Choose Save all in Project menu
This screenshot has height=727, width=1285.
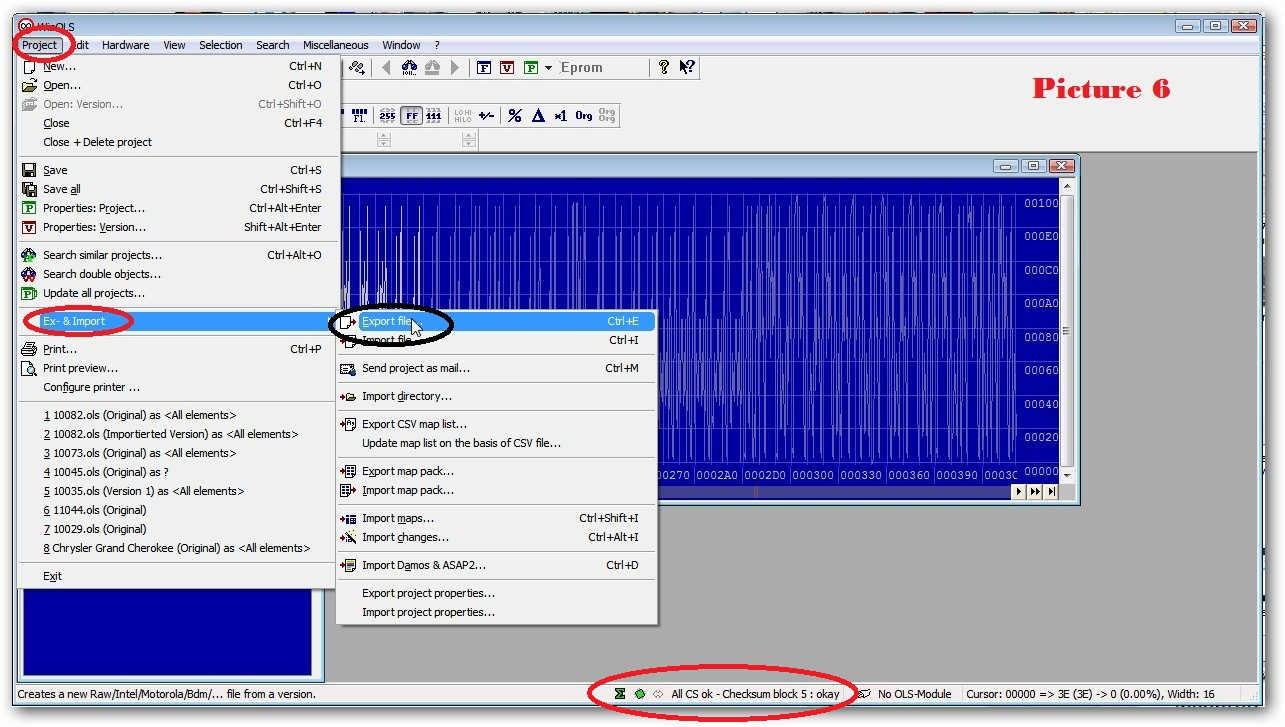[178, 189]
